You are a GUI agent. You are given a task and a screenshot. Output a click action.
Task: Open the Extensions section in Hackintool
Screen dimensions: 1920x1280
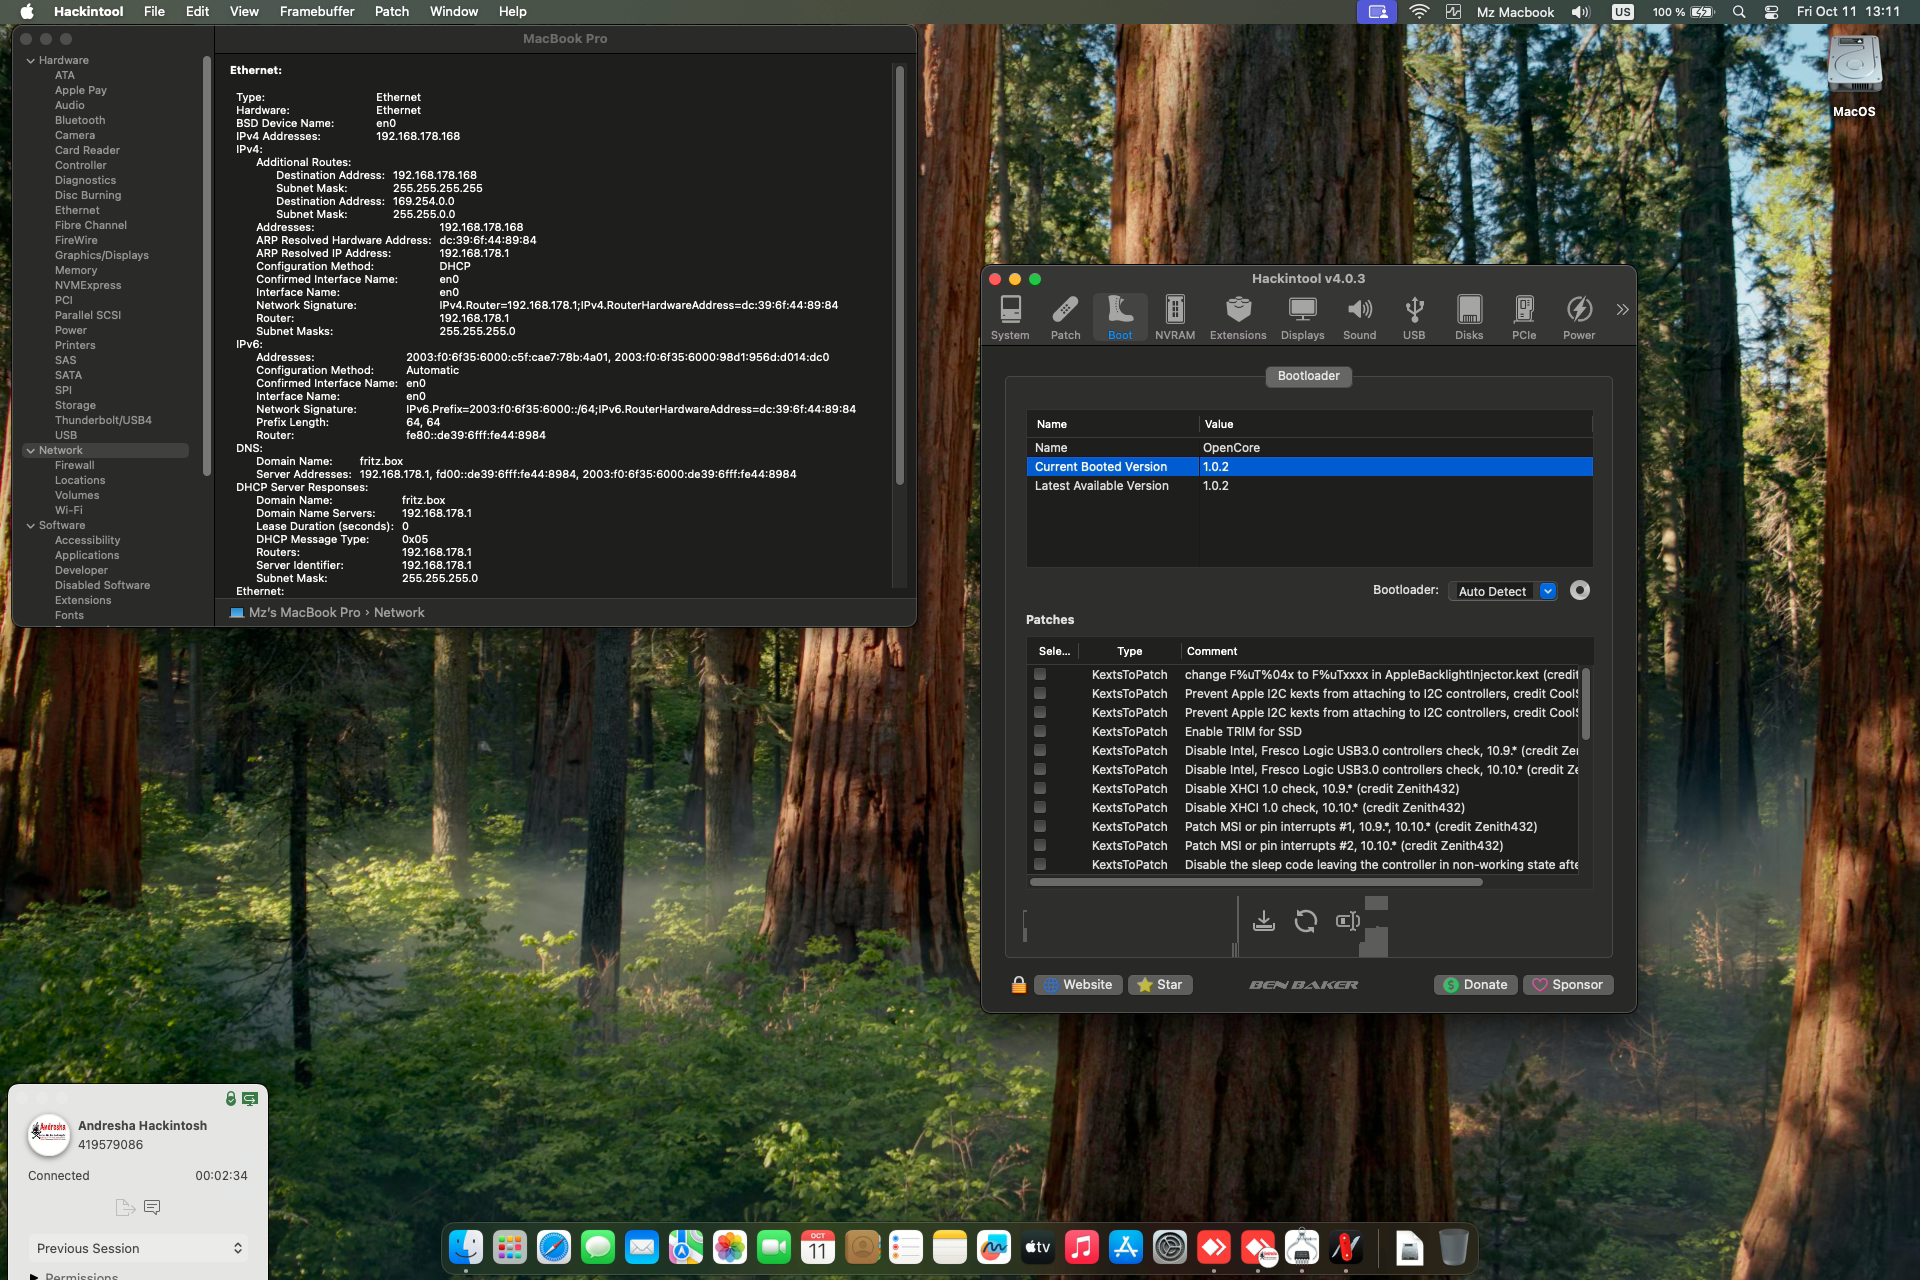(1238, 318)
